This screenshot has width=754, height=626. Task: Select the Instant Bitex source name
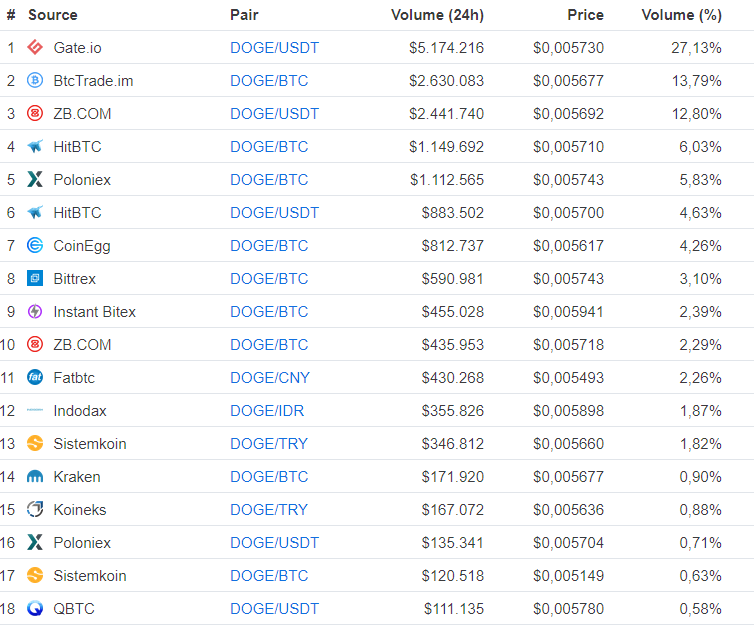coord(94,312)
